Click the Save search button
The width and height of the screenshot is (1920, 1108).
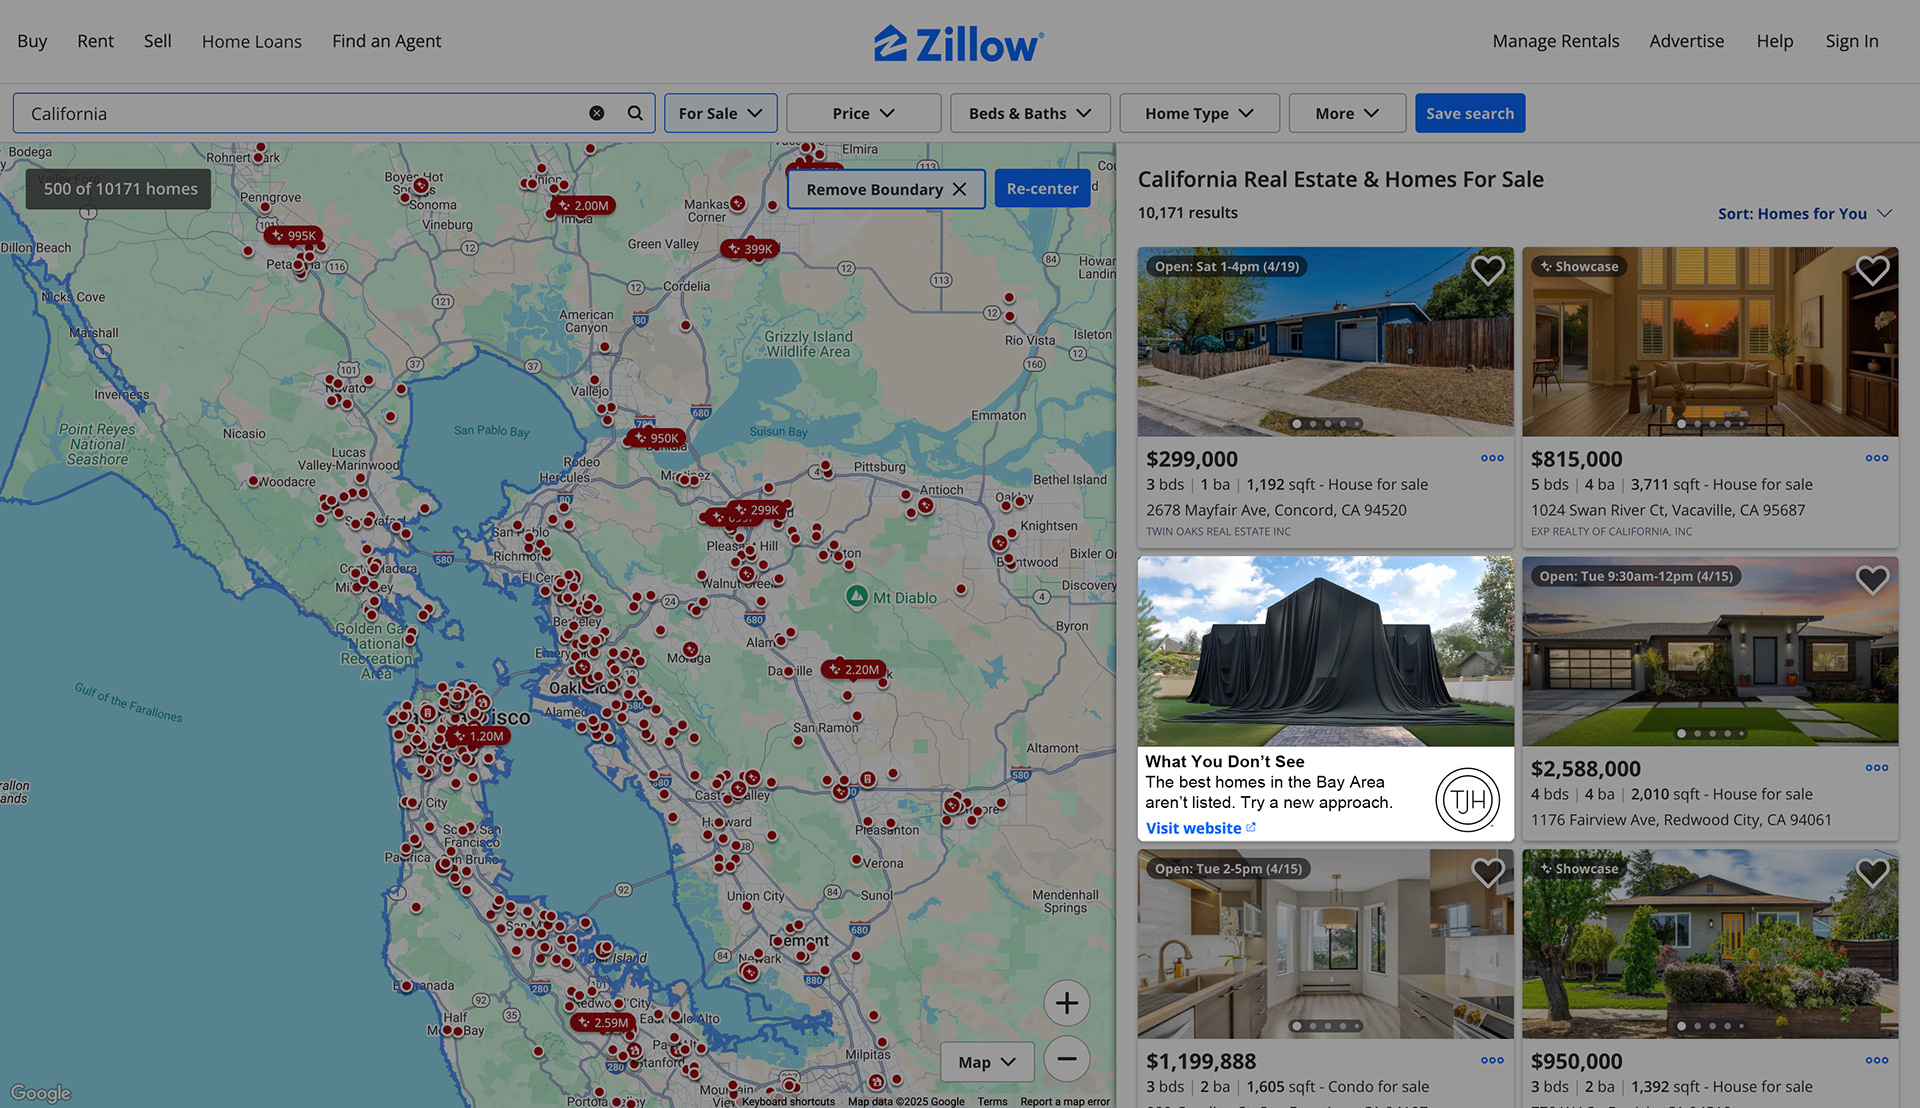(1469, 113)
